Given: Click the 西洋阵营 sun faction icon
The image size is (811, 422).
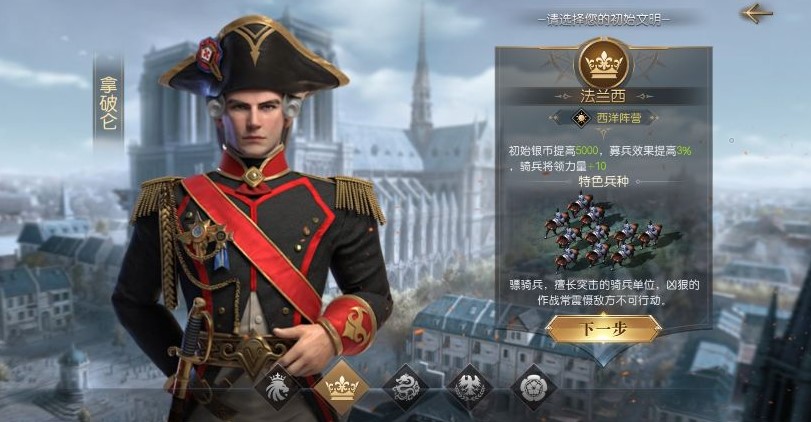Looking at the screenshot, I should (582, 118).
